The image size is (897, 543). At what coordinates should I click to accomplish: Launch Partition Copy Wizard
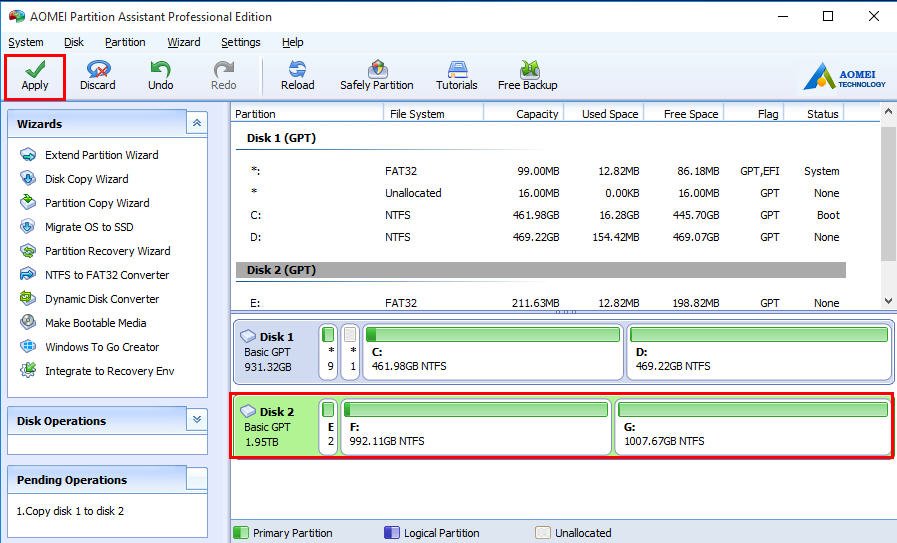click(x=97, y=203)
